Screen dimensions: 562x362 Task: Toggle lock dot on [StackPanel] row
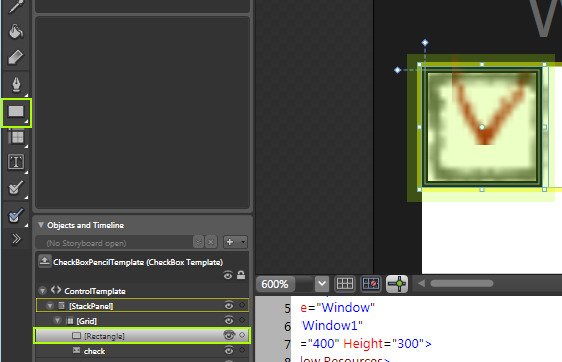click(242, 305)
